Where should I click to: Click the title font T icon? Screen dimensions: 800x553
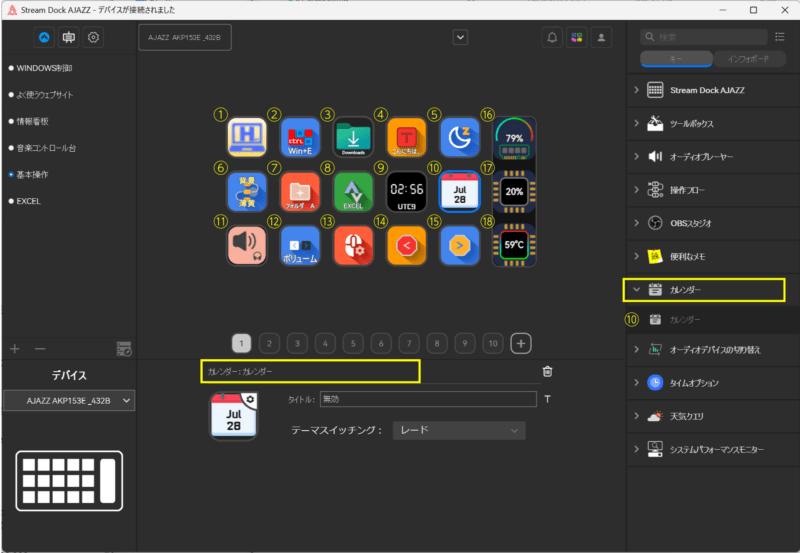[547, 399]
